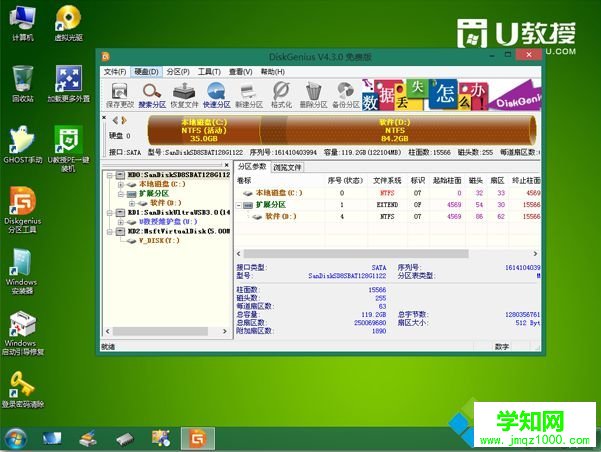Click the 序号(状态) column header

(x=345, y=180)
